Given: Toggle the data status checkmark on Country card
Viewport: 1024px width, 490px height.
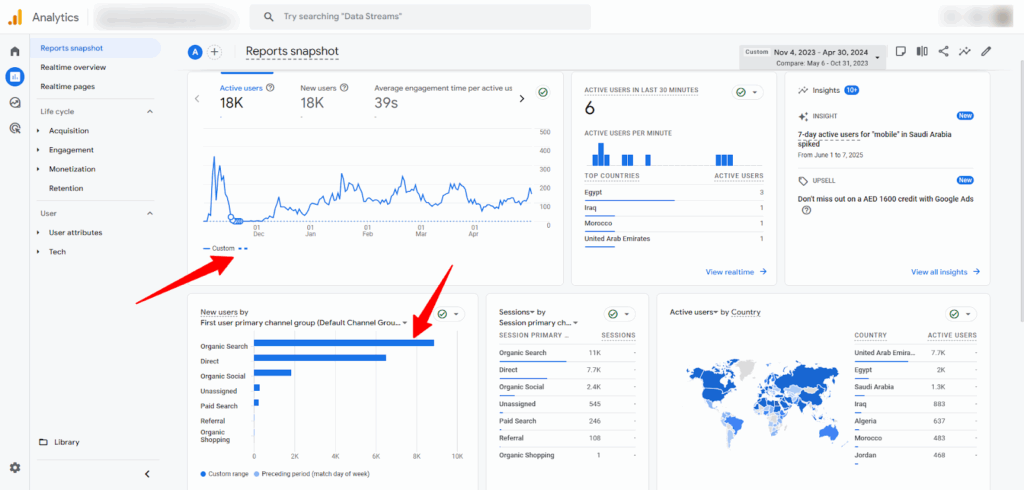Looking at the screenshot, I should [x=959, y=313].
